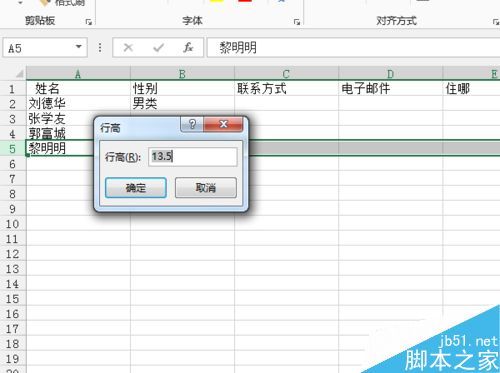This screenshot has height=373, width=500.
Task: Click cell containing 张学友
Action: point(60,119)
